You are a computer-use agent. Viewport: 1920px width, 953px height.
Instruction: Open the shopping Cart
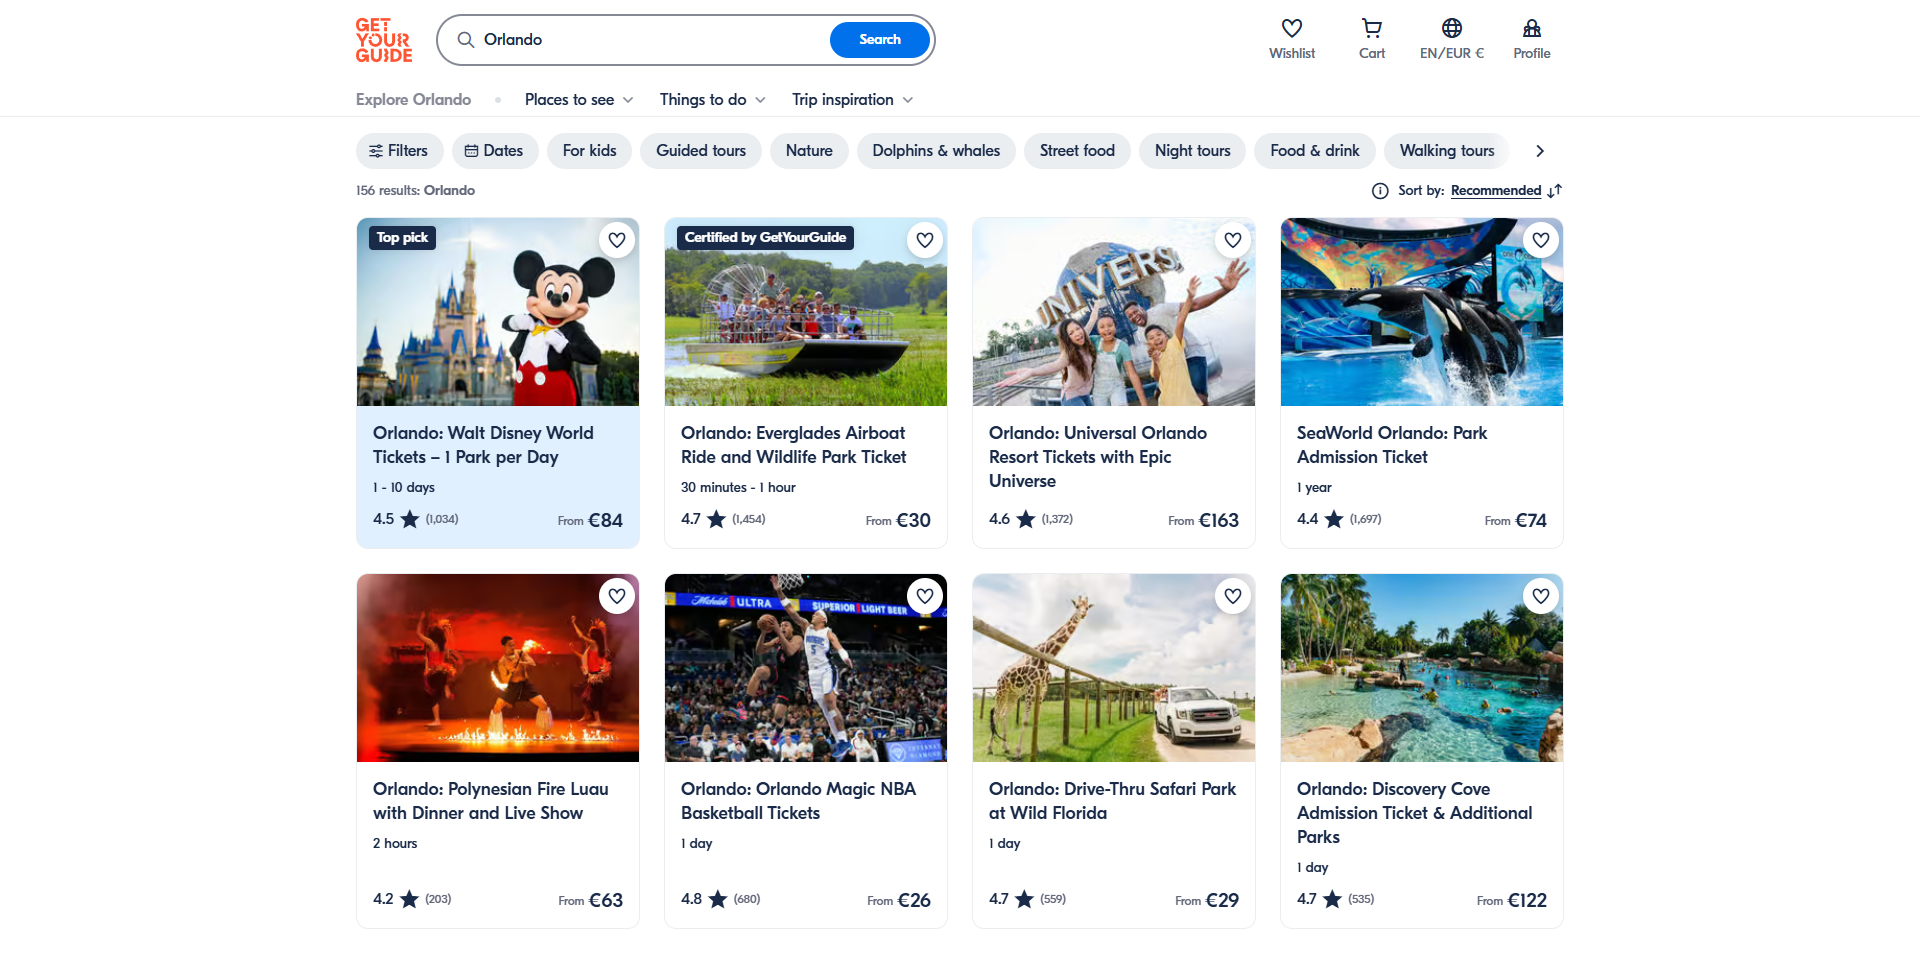(1371, 28)
